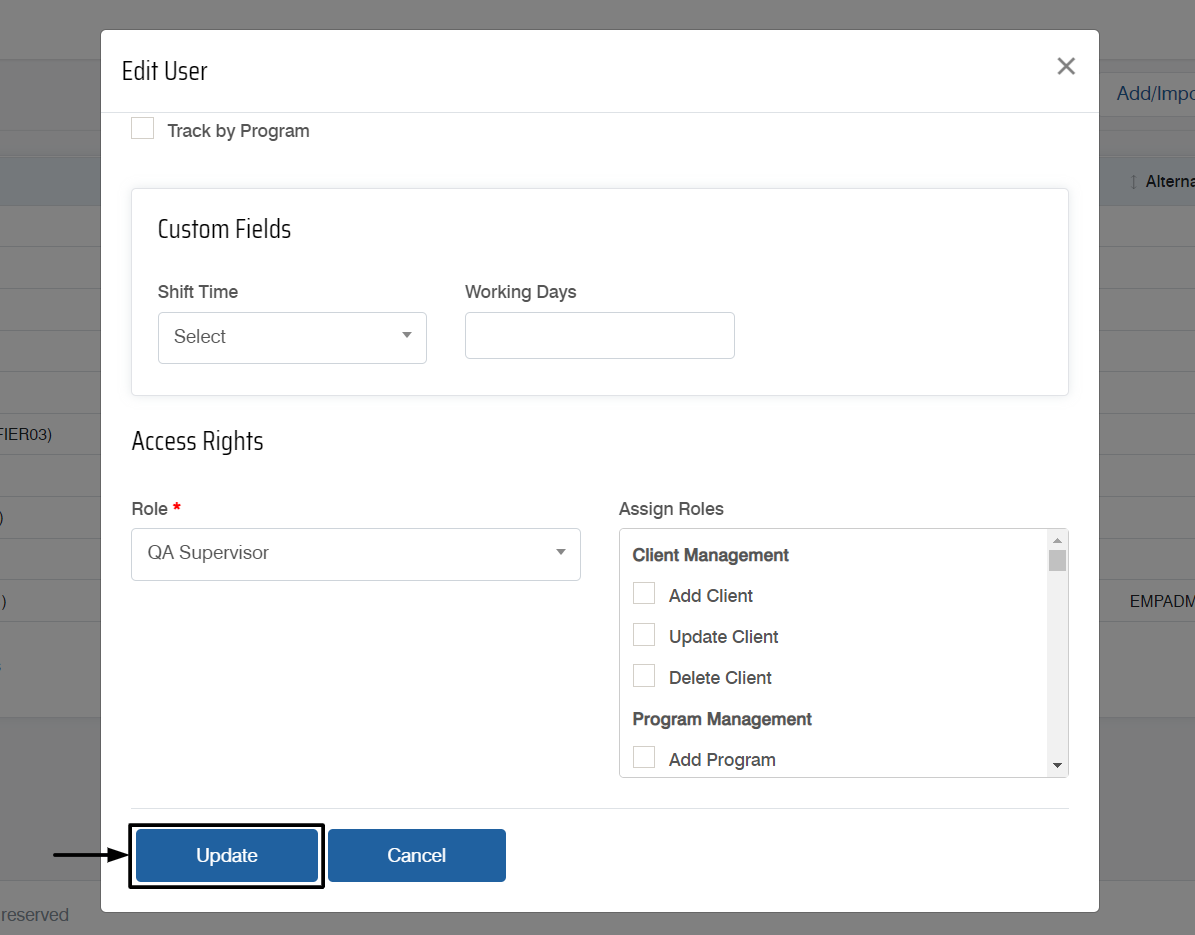
Task: Click the Assign Roles scroll up arrow
Action: [x=1057, y=540]
